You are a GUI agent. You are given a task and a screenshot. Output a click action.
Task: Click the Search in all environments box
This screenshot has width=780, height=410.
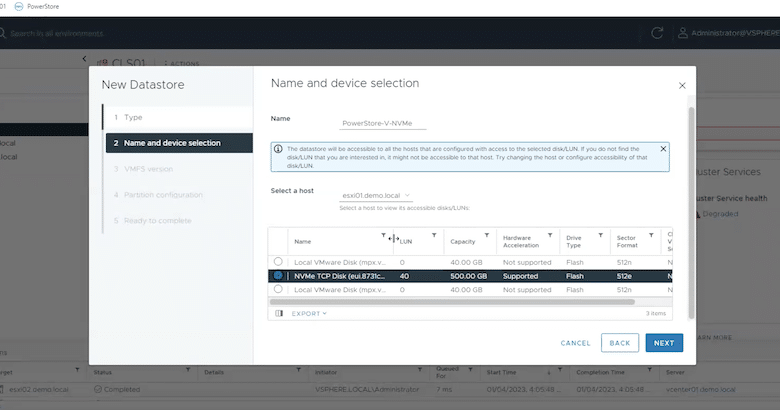[56, 33]
